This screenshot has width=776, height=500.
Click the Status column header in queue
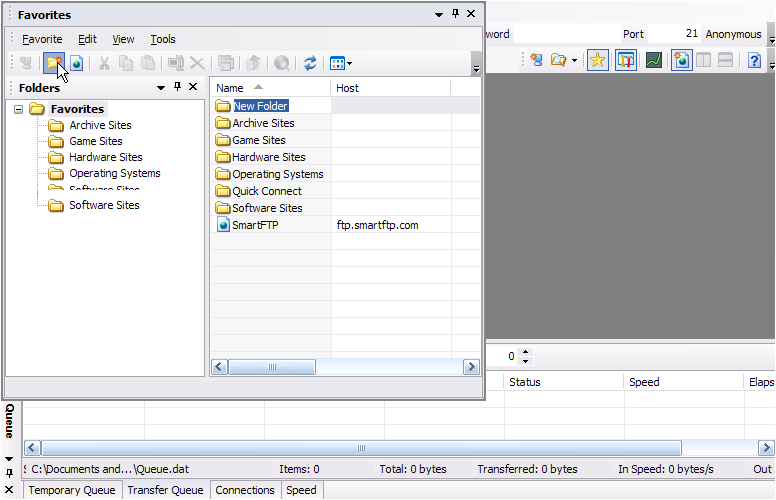point(563,382)
